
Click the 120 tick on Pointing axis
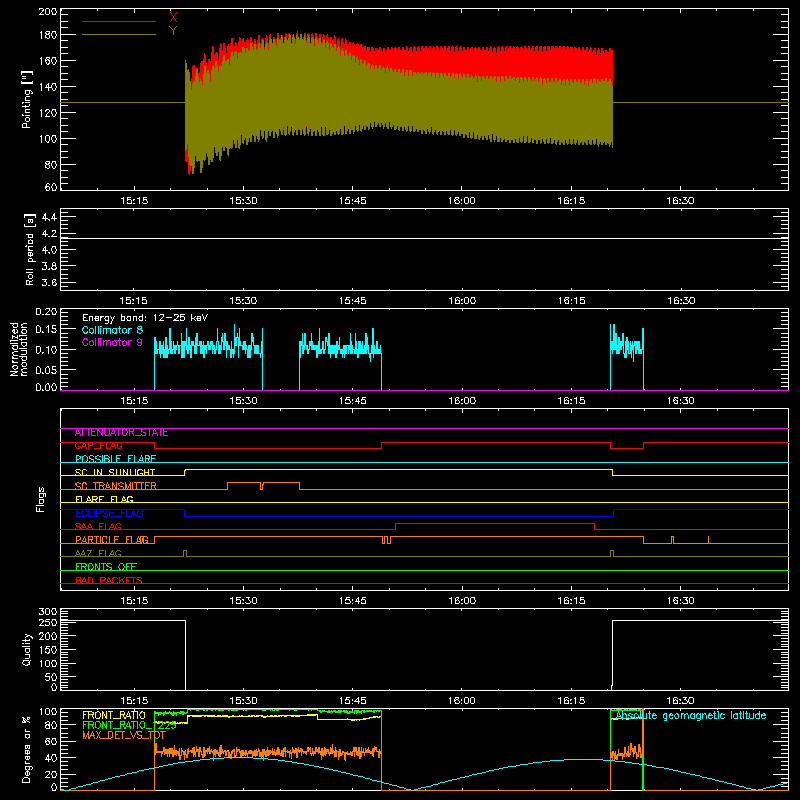[x=48, y=113]
